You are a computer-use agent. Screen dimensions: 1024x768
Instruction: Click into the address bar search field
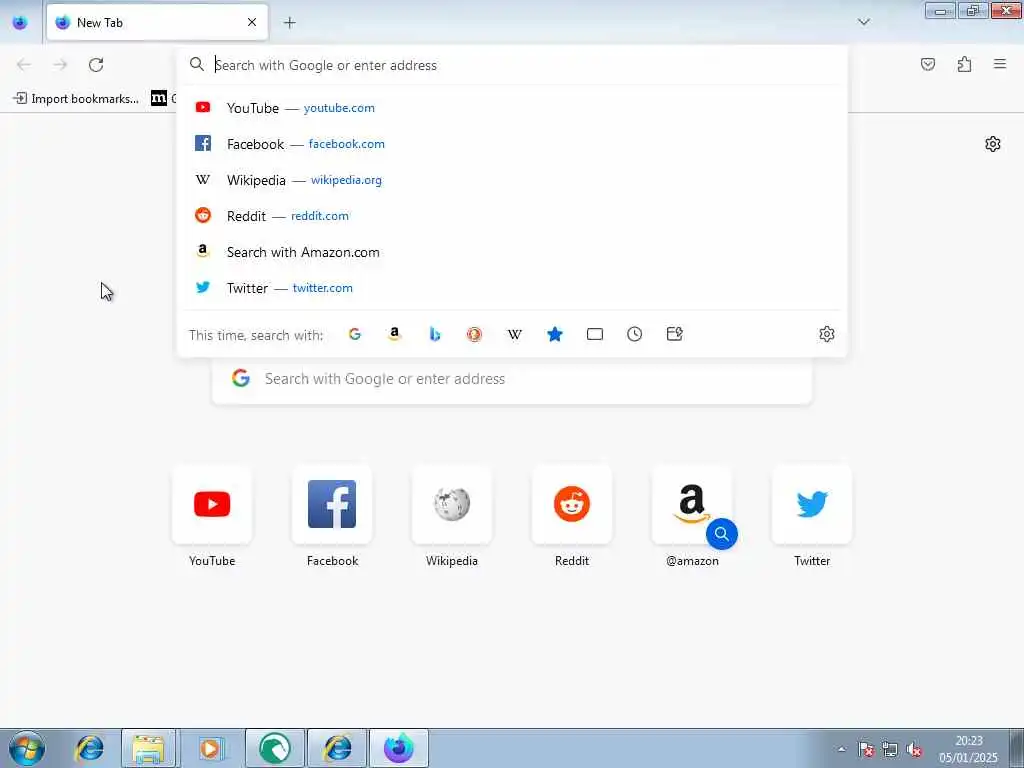pos(512,65)
